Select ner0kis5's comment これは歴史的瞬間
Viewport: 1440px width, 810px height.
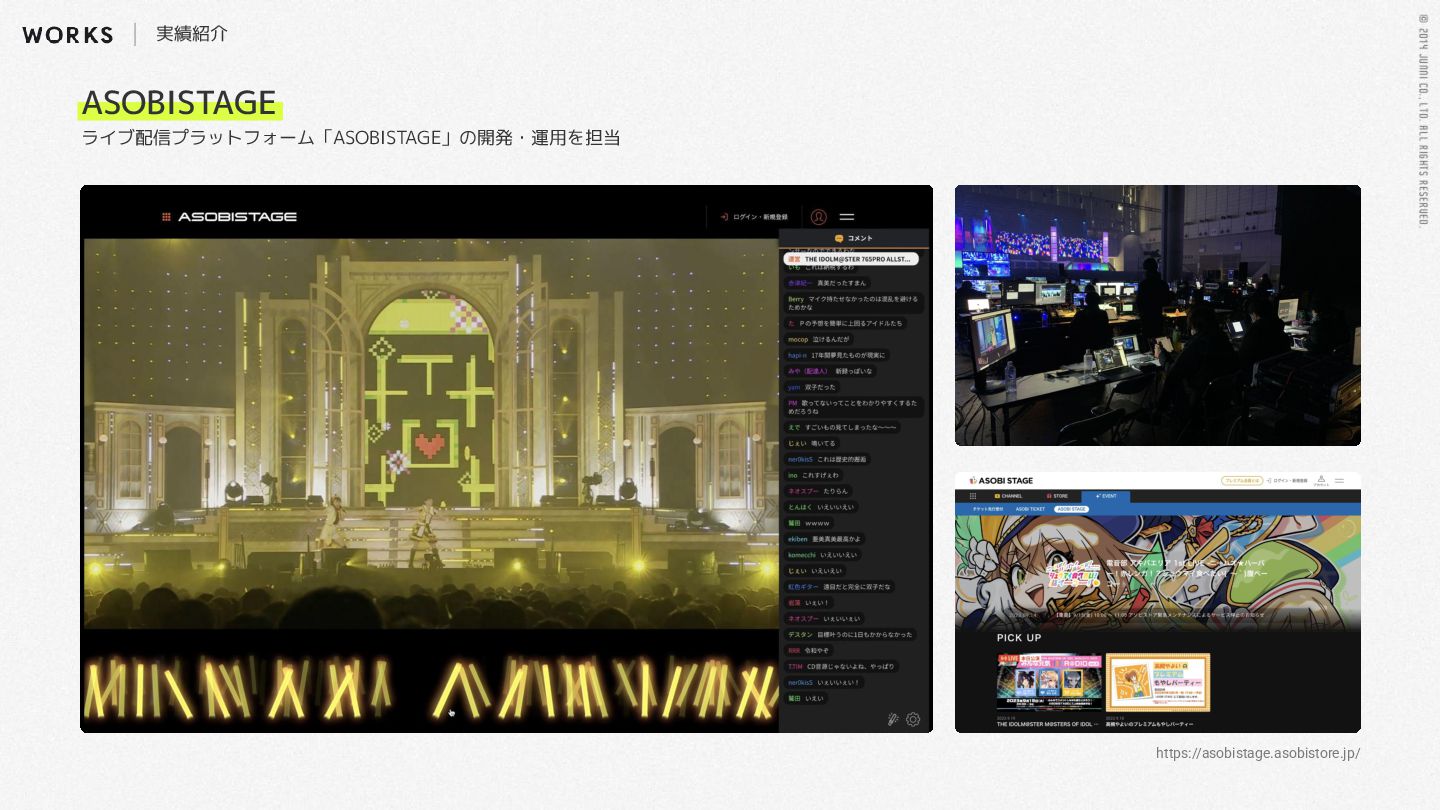click(827, 459)
